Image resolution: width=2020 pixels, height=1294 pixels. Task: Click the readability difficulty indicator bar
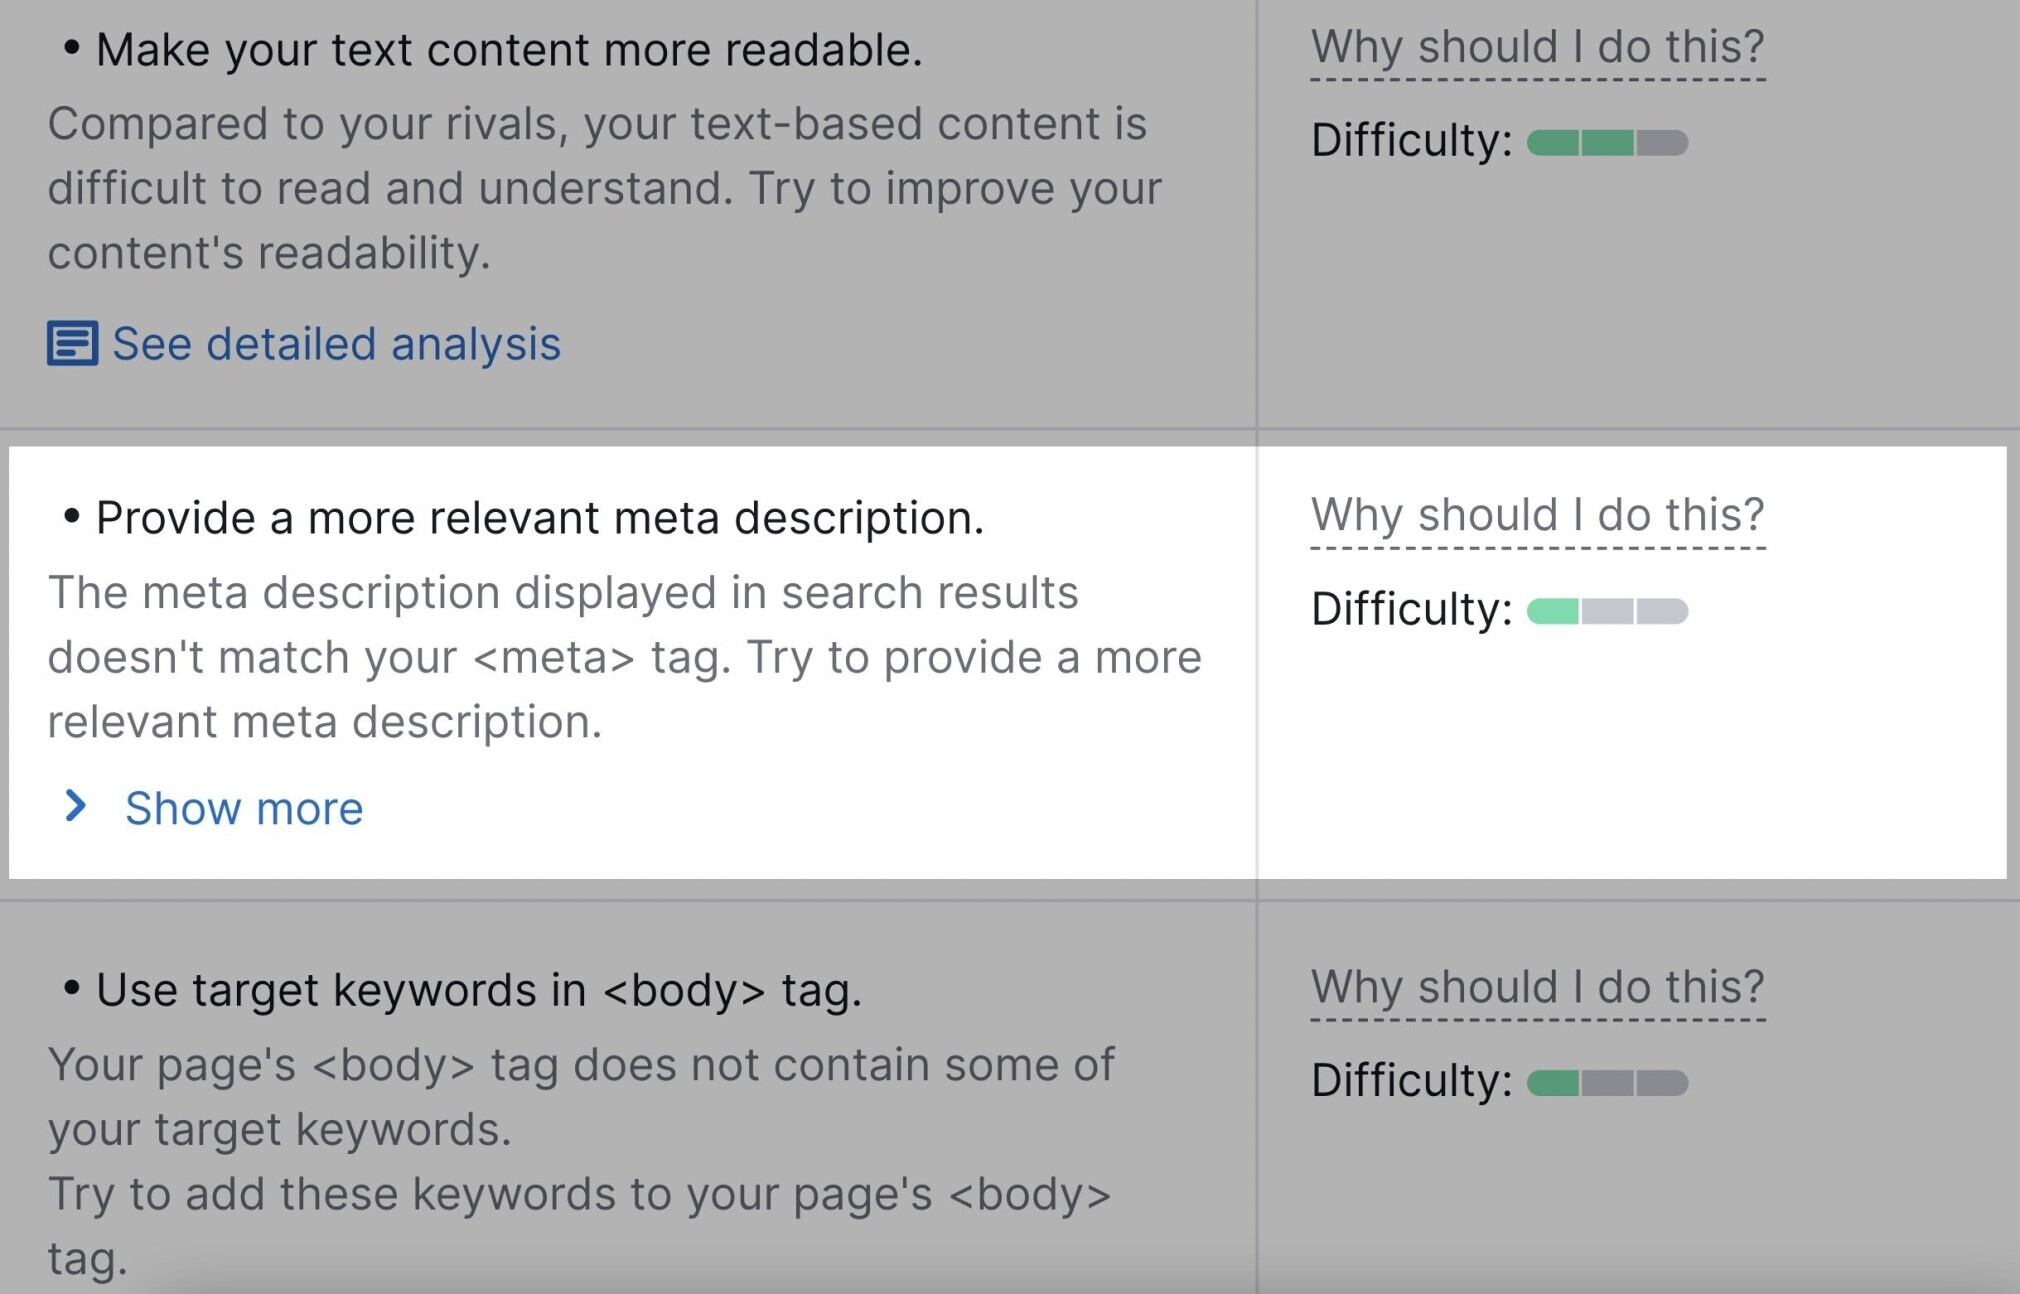[1607, 143]
